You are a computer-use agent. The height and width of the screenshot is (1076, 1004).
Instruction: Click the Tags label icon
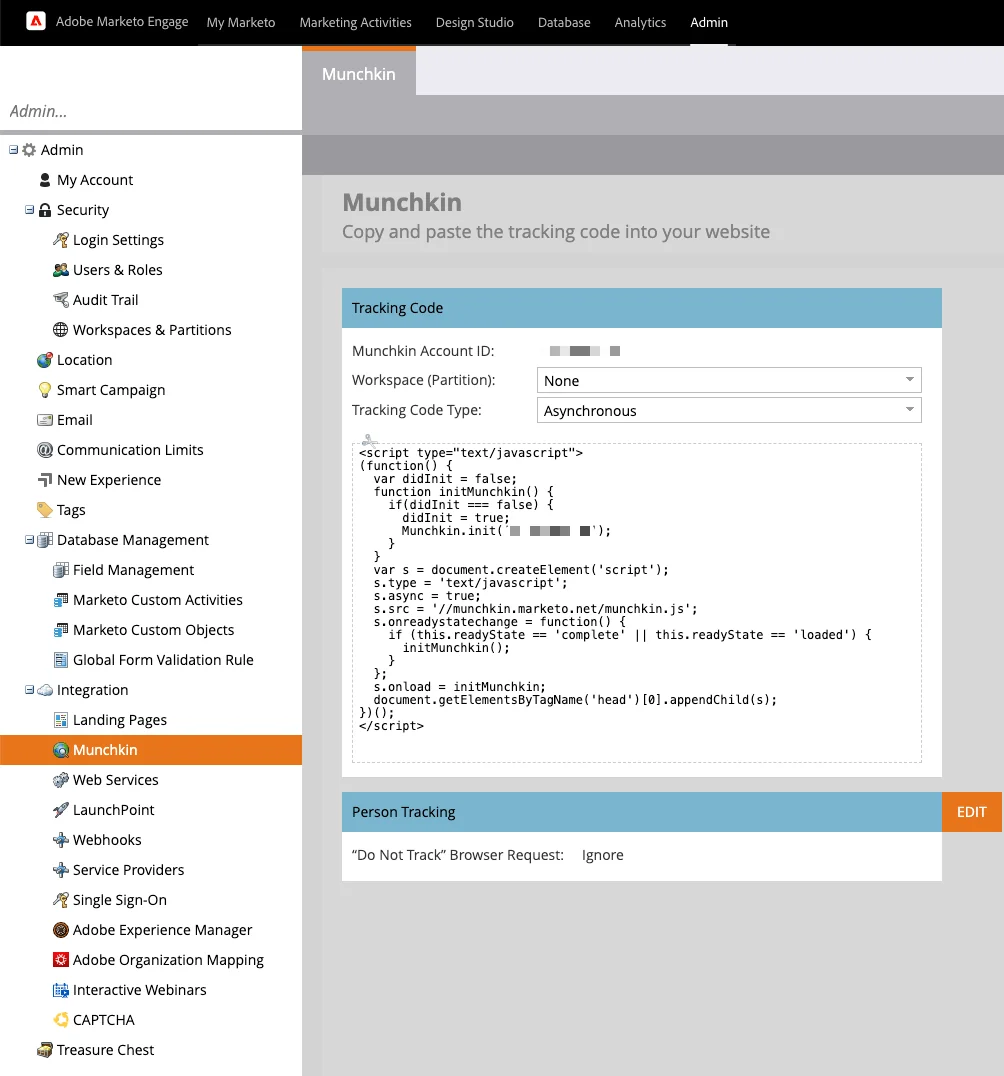coord(45,510)
